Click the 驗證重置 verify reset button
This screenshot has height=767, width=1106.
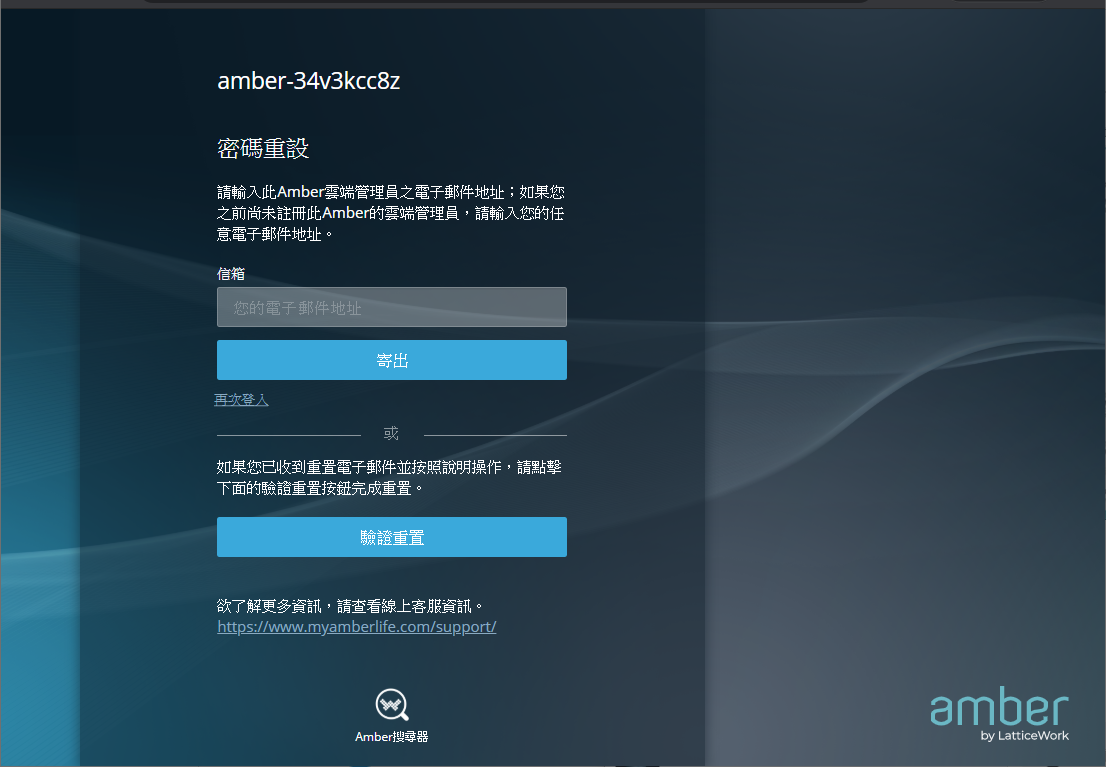pyautogui.click(x=391, y=537)
